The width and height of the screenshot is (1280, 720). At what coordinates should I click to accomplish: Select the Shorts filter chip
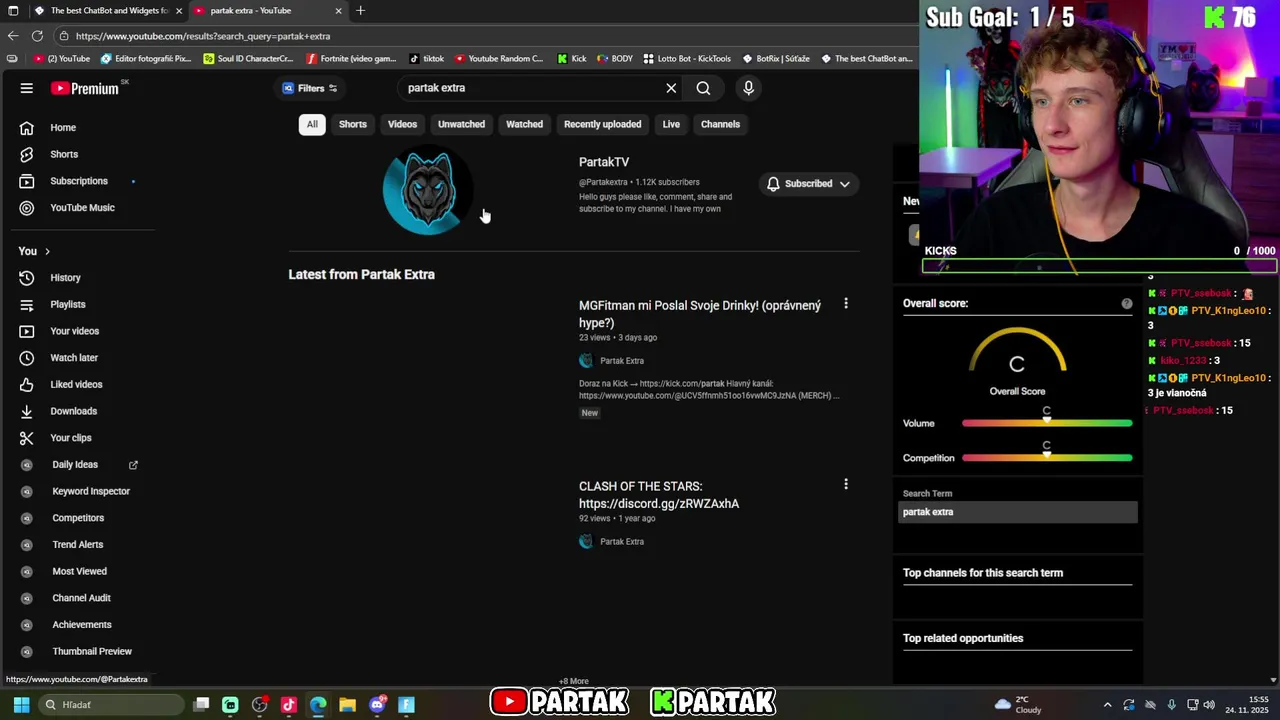tap(353, 124)
